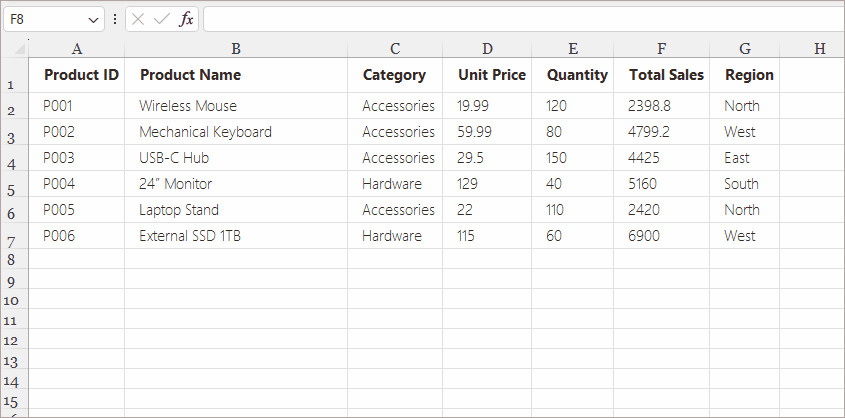Select quantity cell 120

(x=573, y=106)
